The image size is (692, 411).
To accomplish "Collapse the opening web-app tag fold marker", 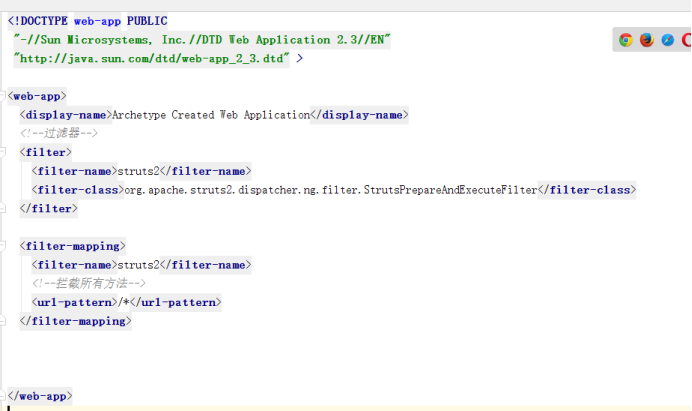I will [x=2, y=96].
